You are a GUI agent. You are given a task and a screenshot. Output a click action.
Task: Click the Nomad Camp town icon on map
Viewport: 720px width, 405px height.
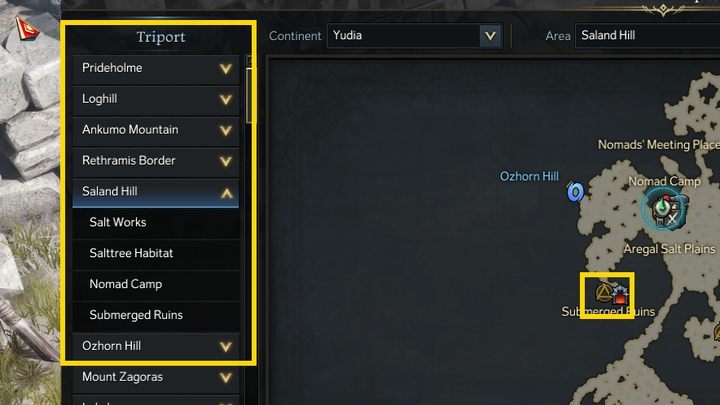(x=661, y=209)
